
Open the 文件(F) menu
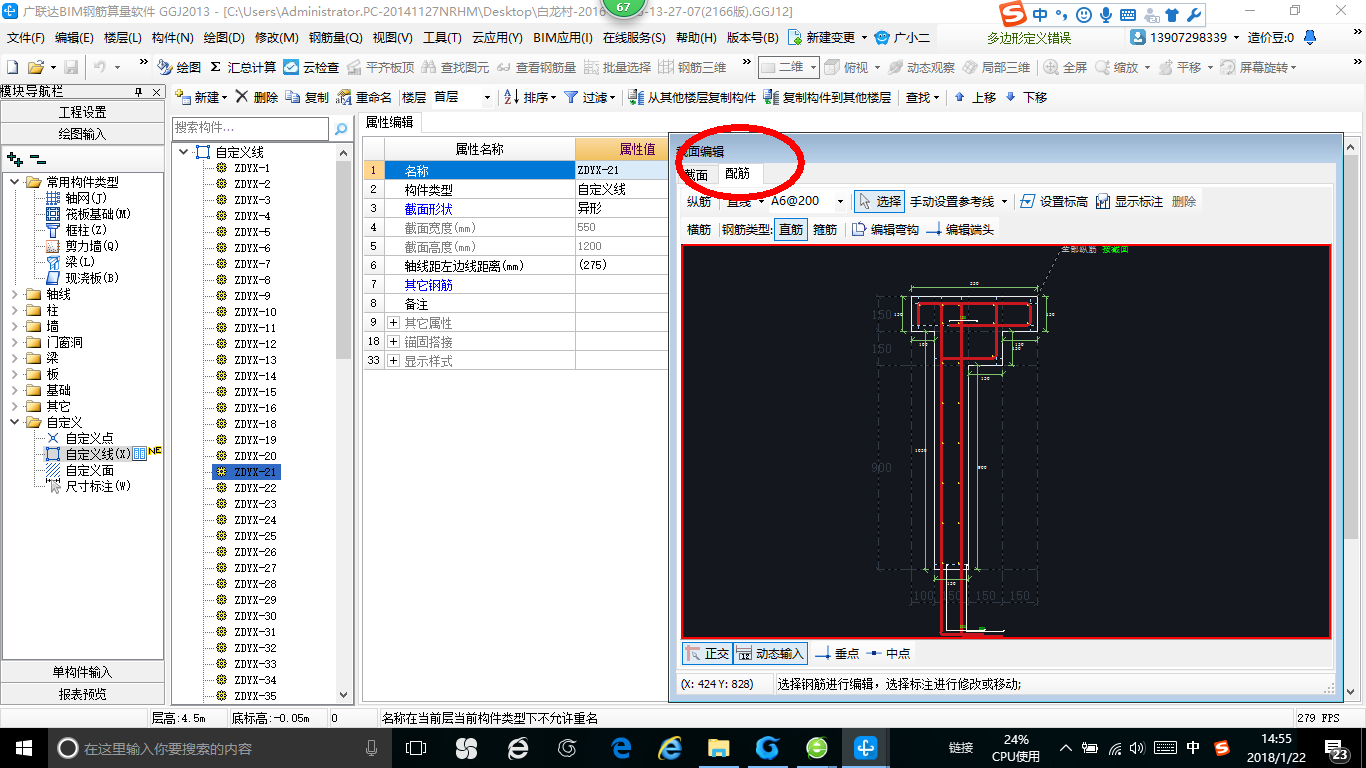click(x=26, y=37)
